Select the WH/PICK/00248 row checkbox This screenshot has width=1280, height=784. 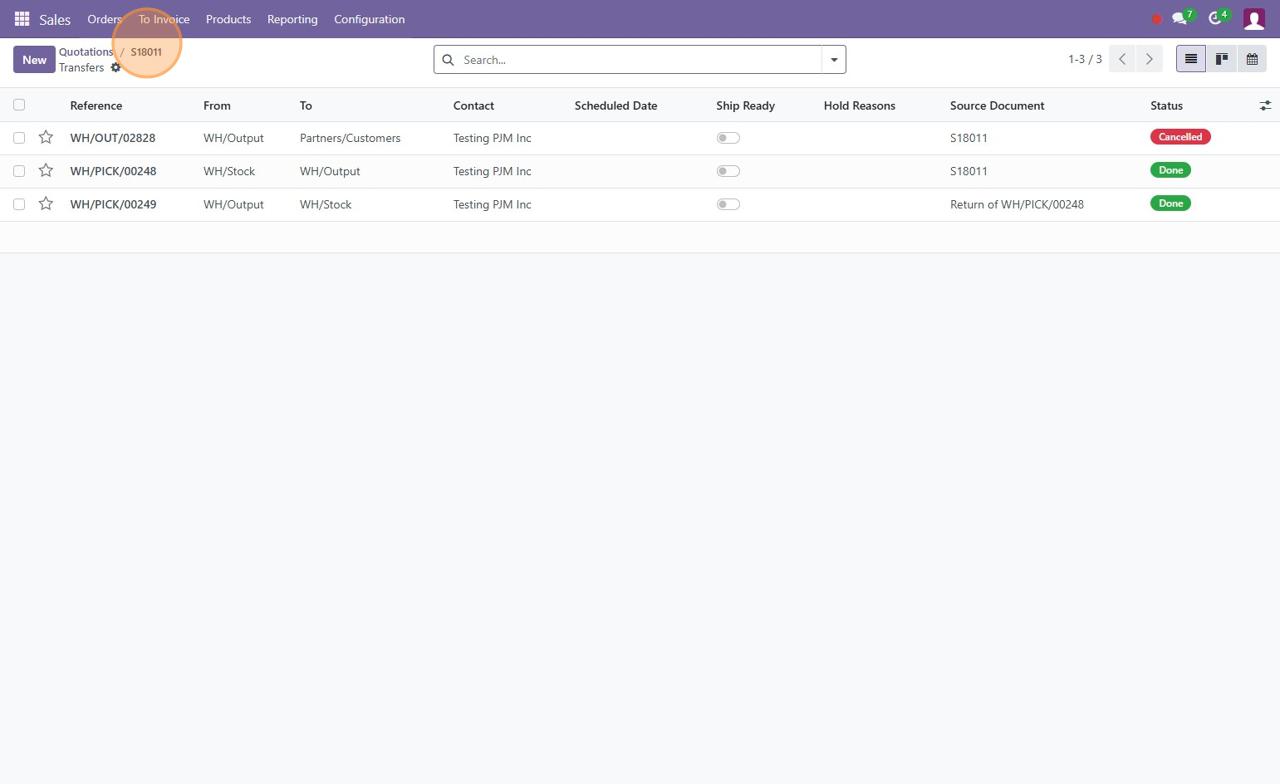point(19,171)
